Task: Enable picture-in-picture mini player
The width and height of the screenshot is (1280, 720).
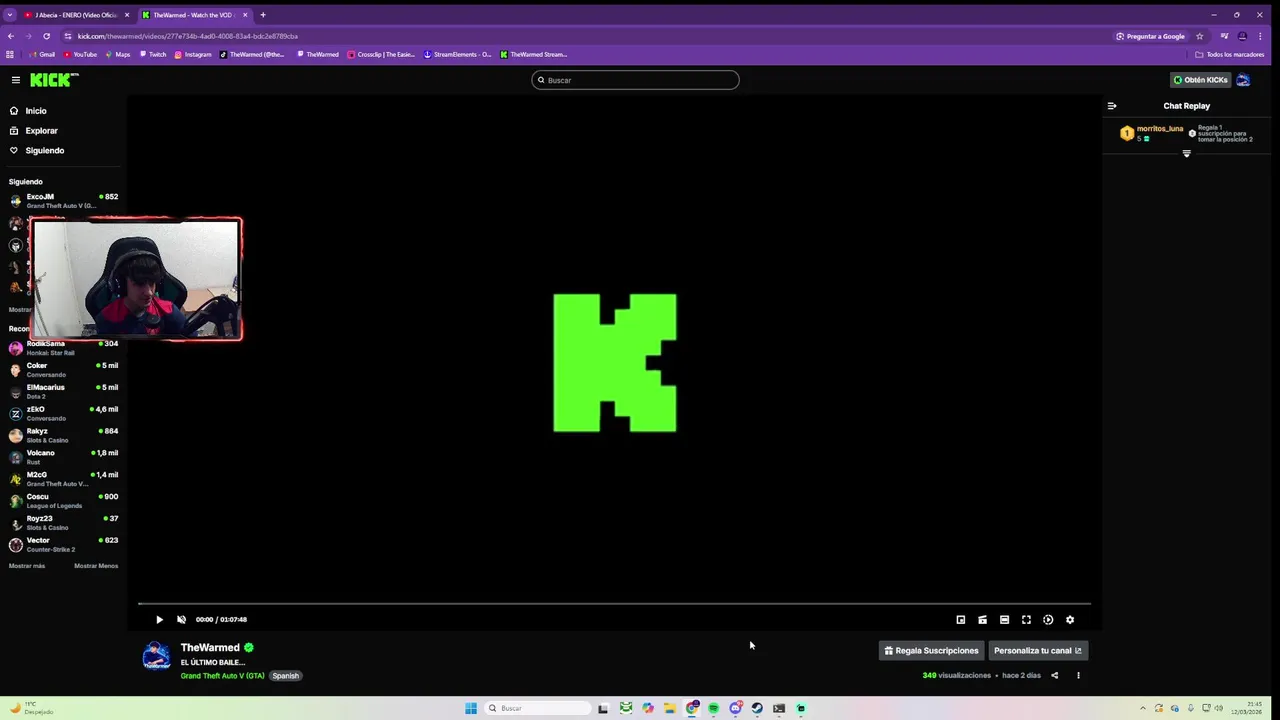Action: [961, 620]
